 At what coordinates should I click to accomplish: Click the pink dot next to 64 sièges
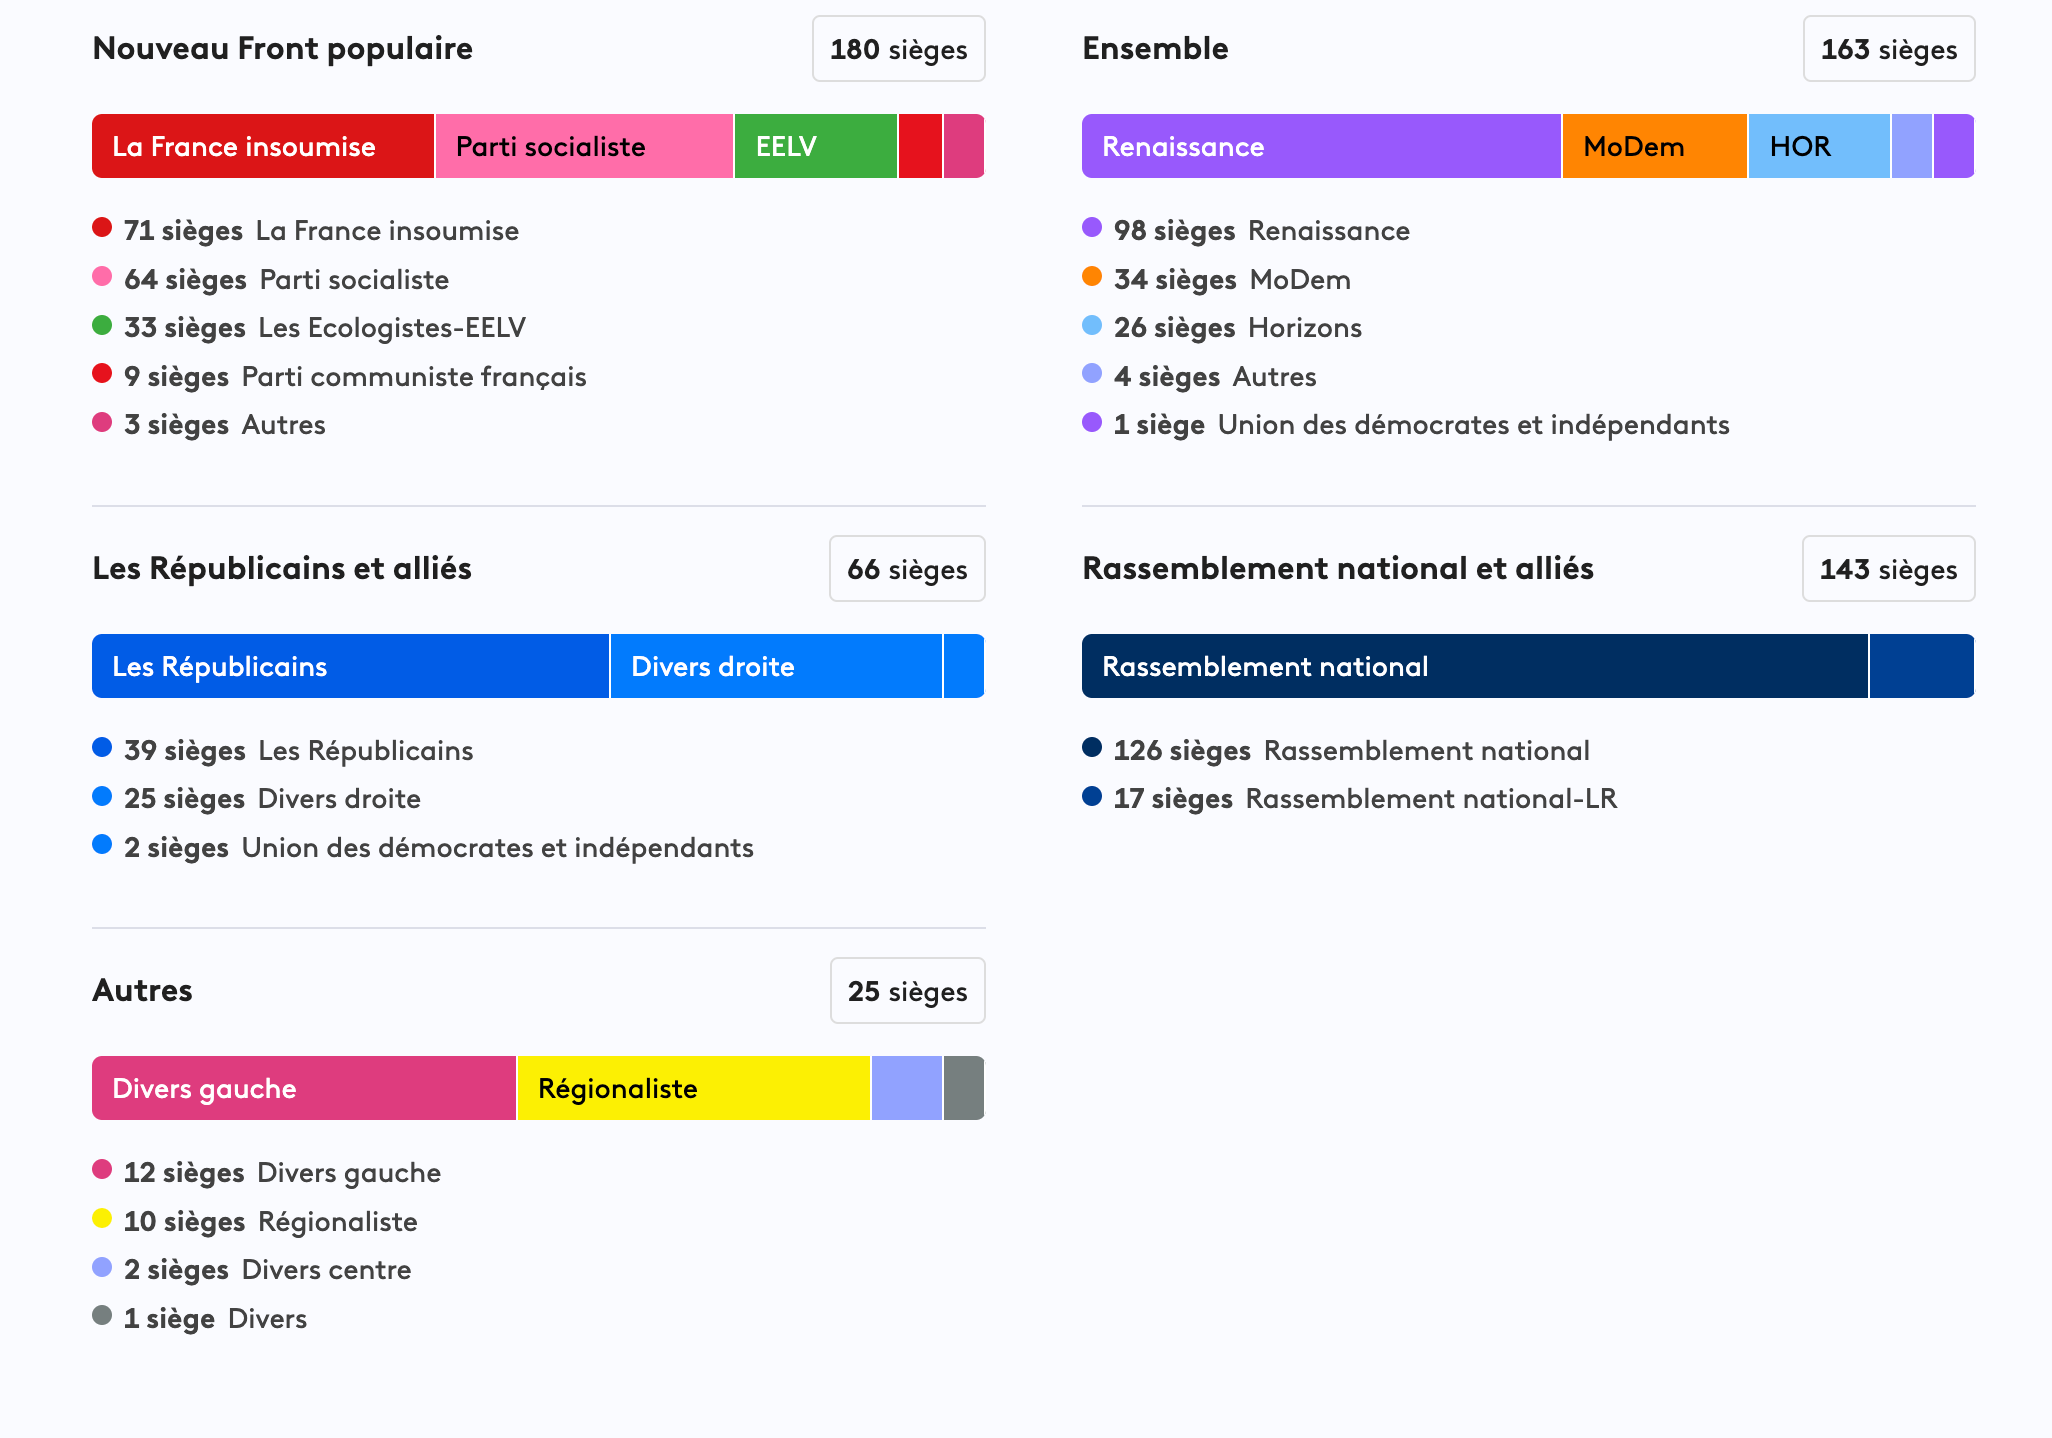tap(102, 276)
